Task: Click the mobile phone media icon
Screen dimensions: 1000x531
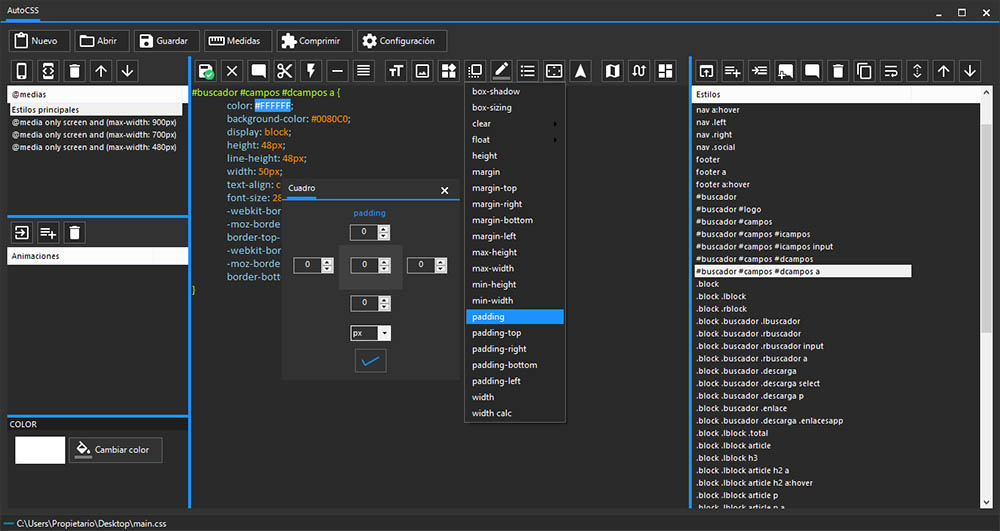Action: tap(22, 71)
